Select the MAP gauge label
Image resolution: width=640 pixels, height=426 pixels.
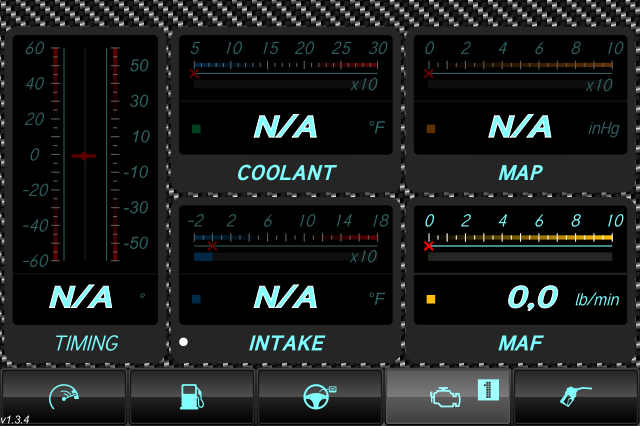tap(521, 173)
